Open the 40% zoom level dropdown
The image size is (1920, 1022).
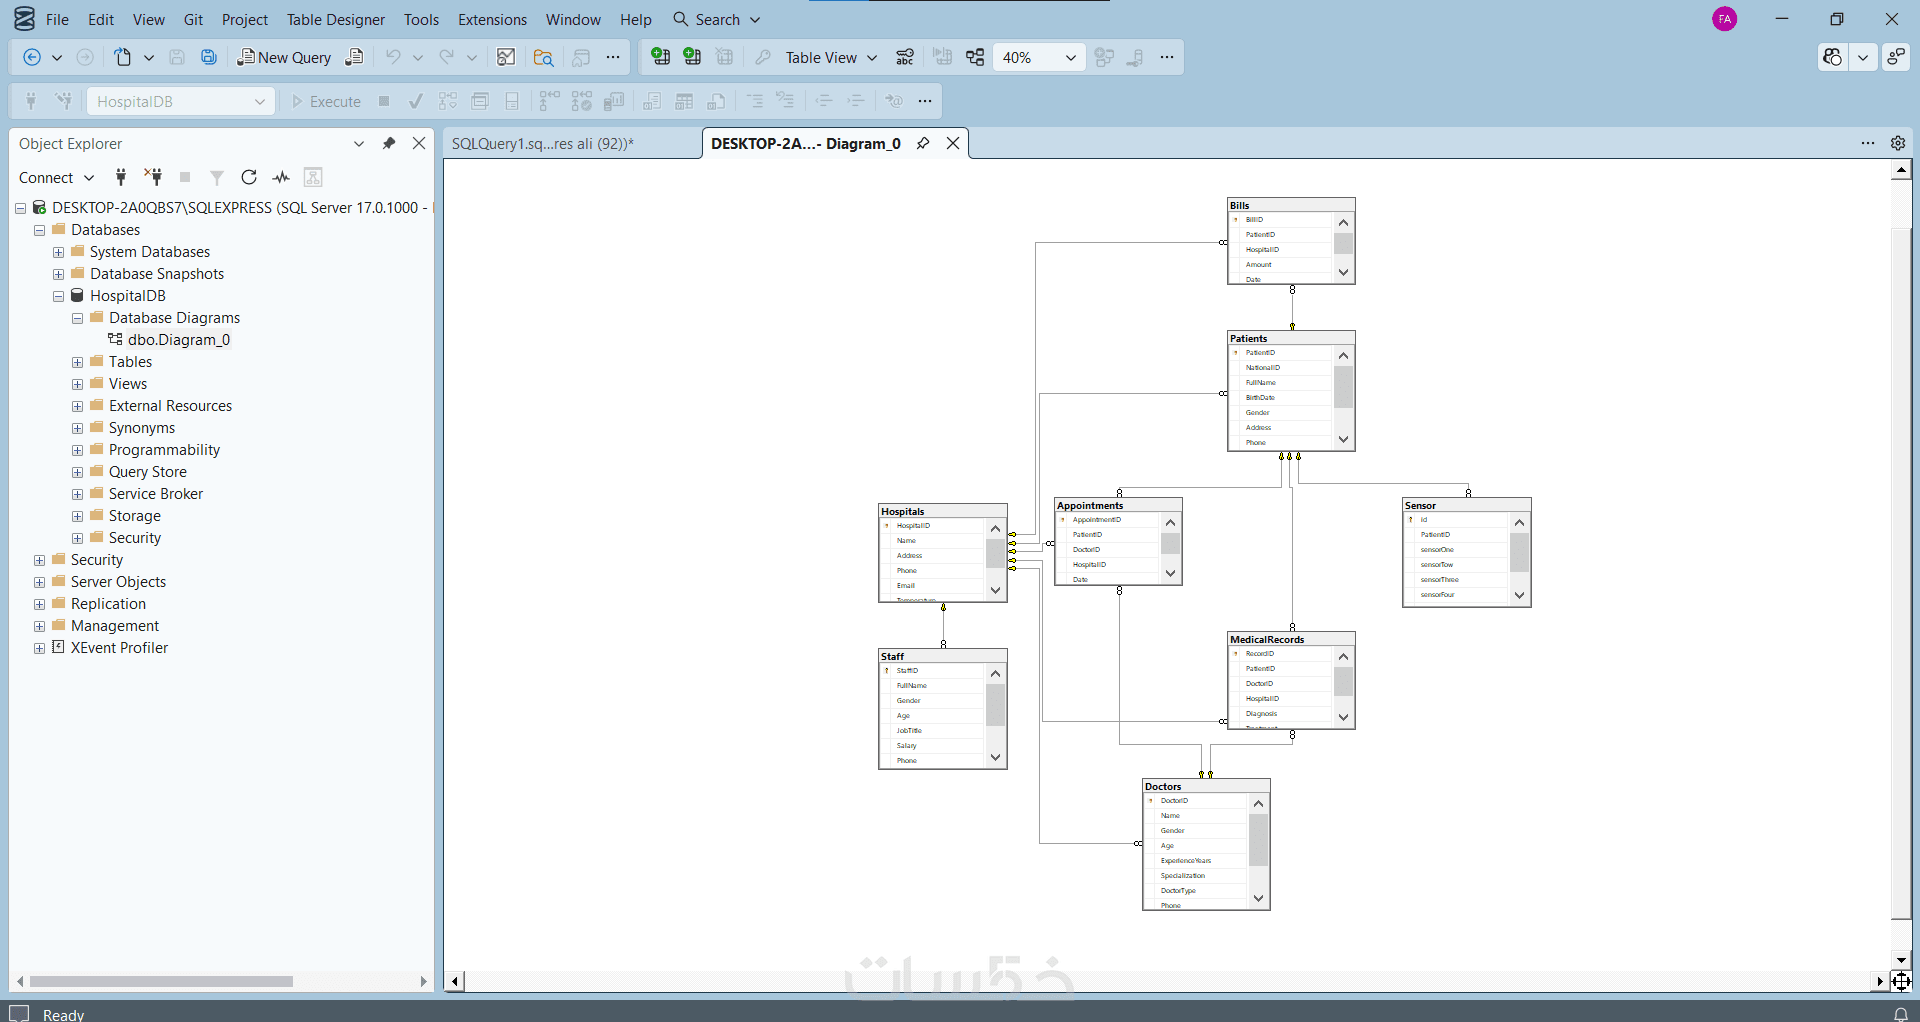tap(1039, 57)
